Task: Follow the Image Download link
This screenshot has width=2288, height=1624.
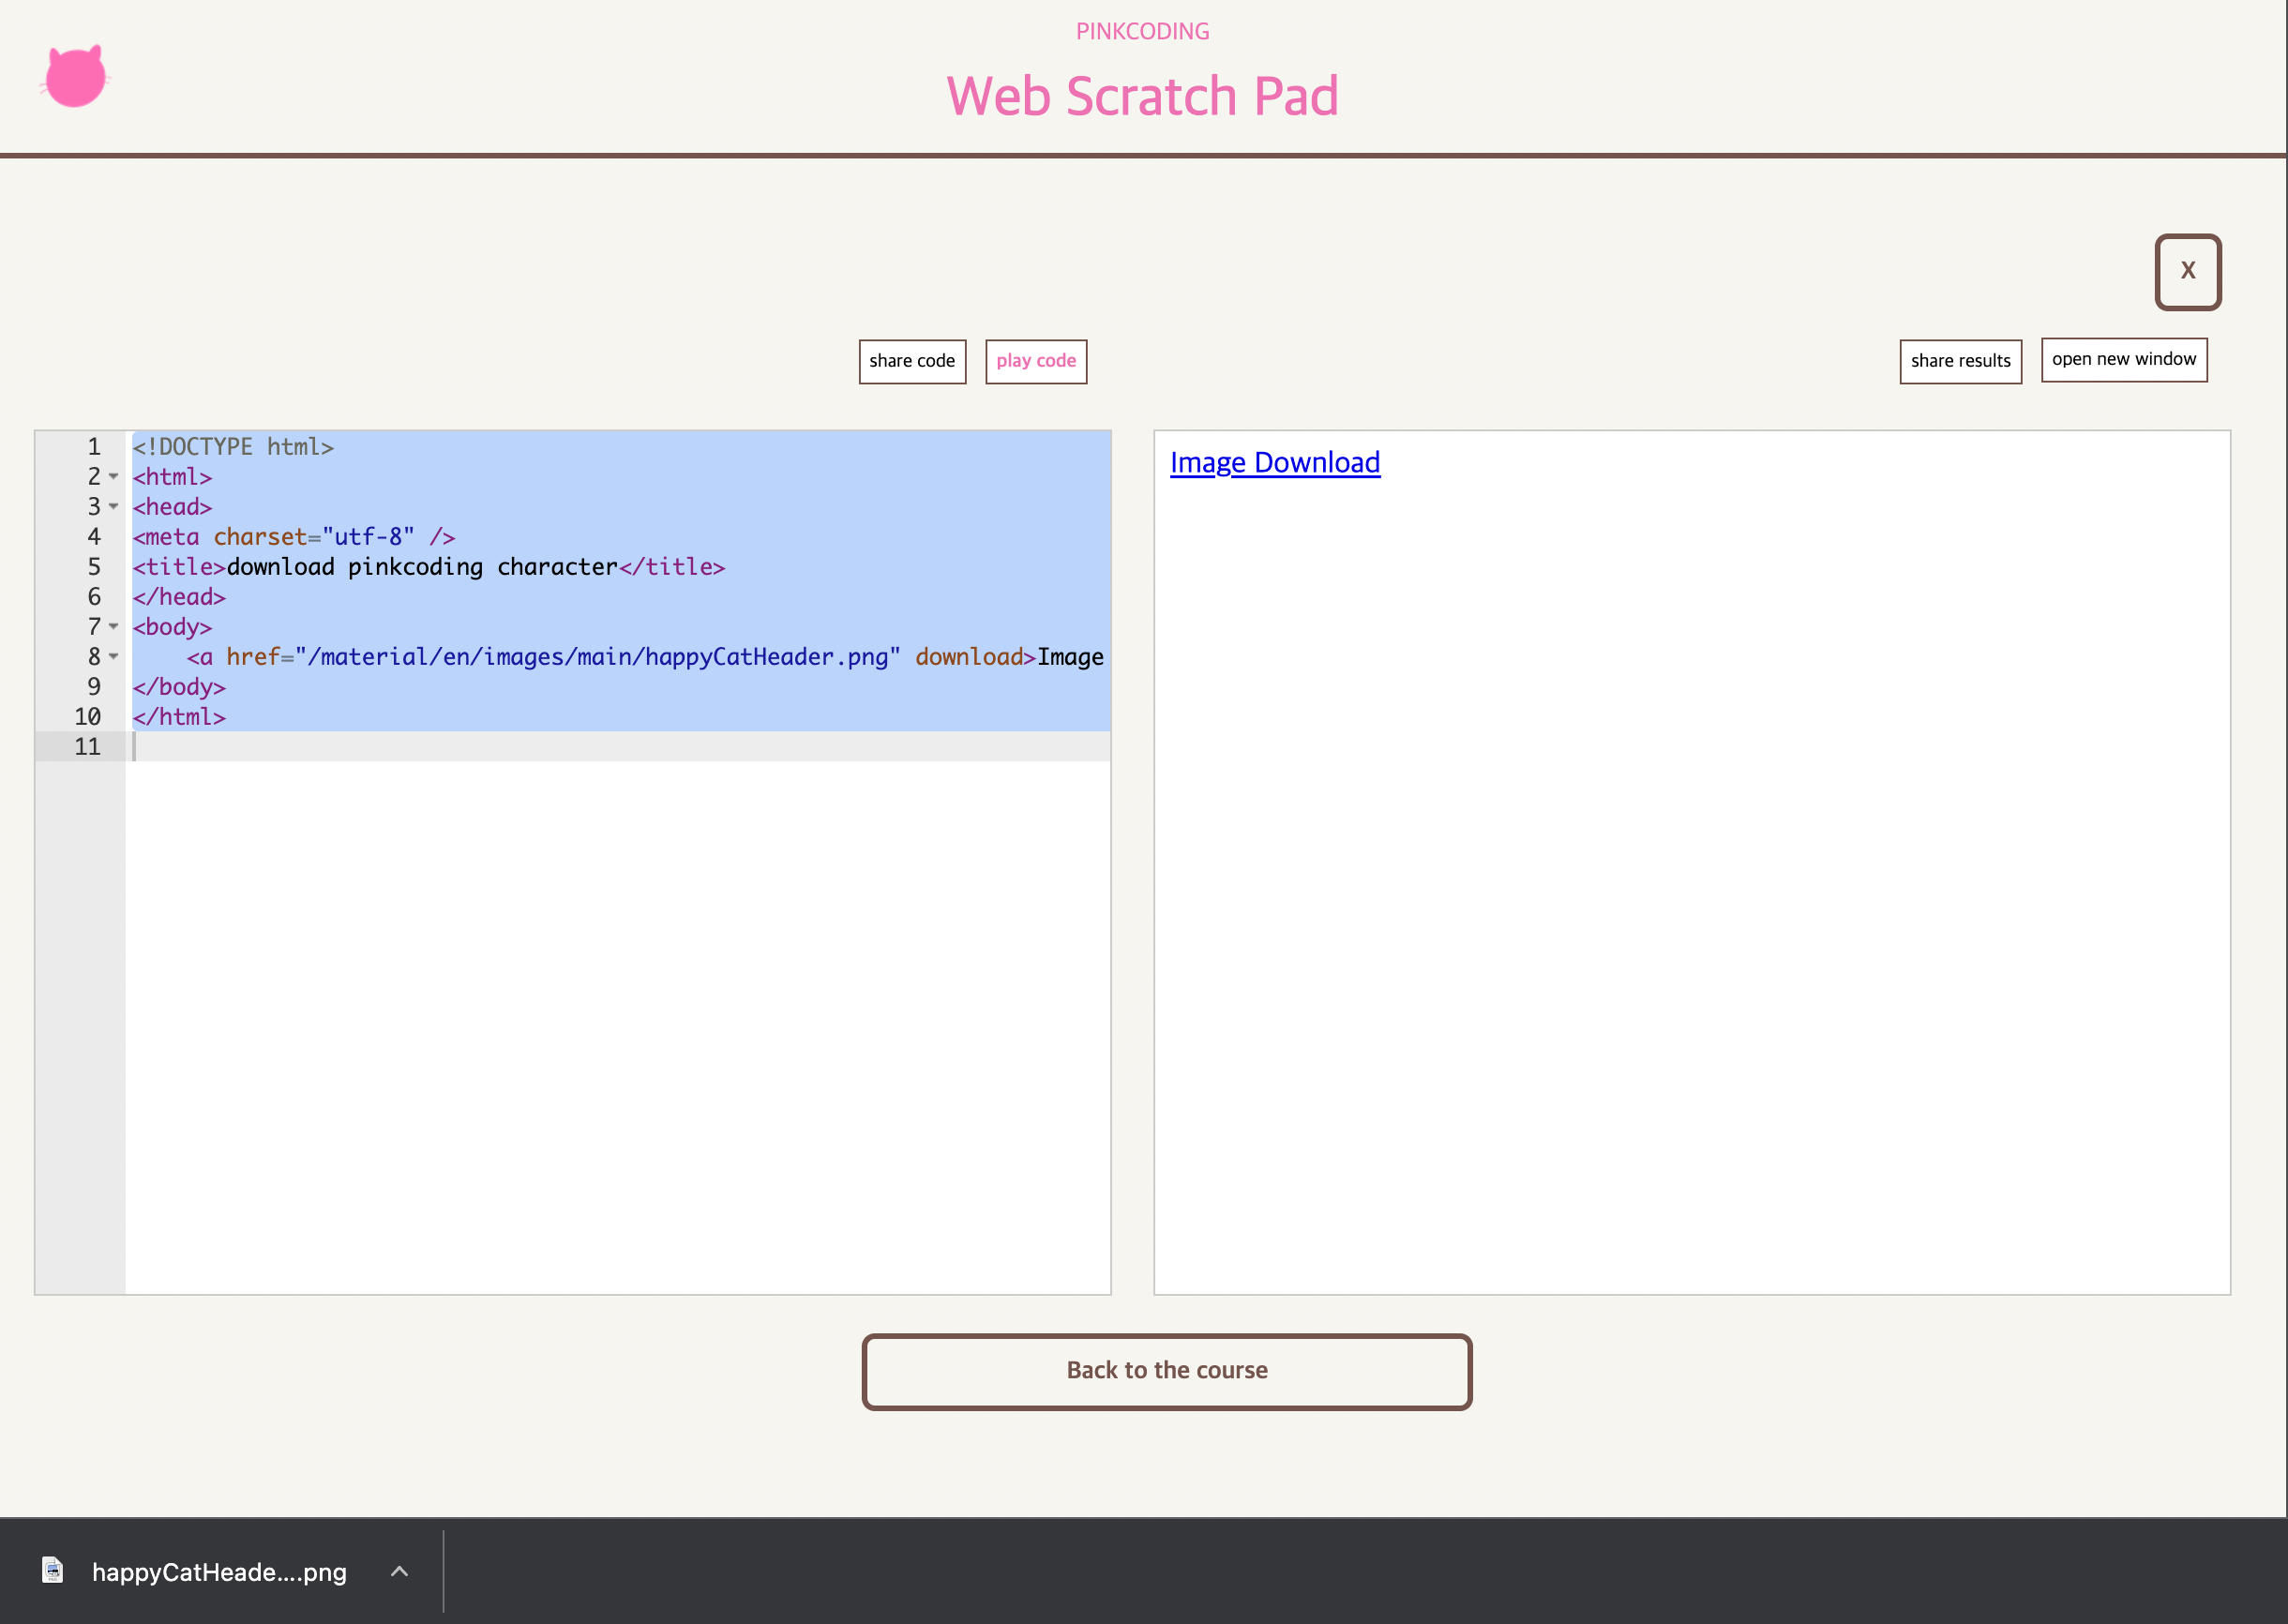Action: (x=1275, y=462)
